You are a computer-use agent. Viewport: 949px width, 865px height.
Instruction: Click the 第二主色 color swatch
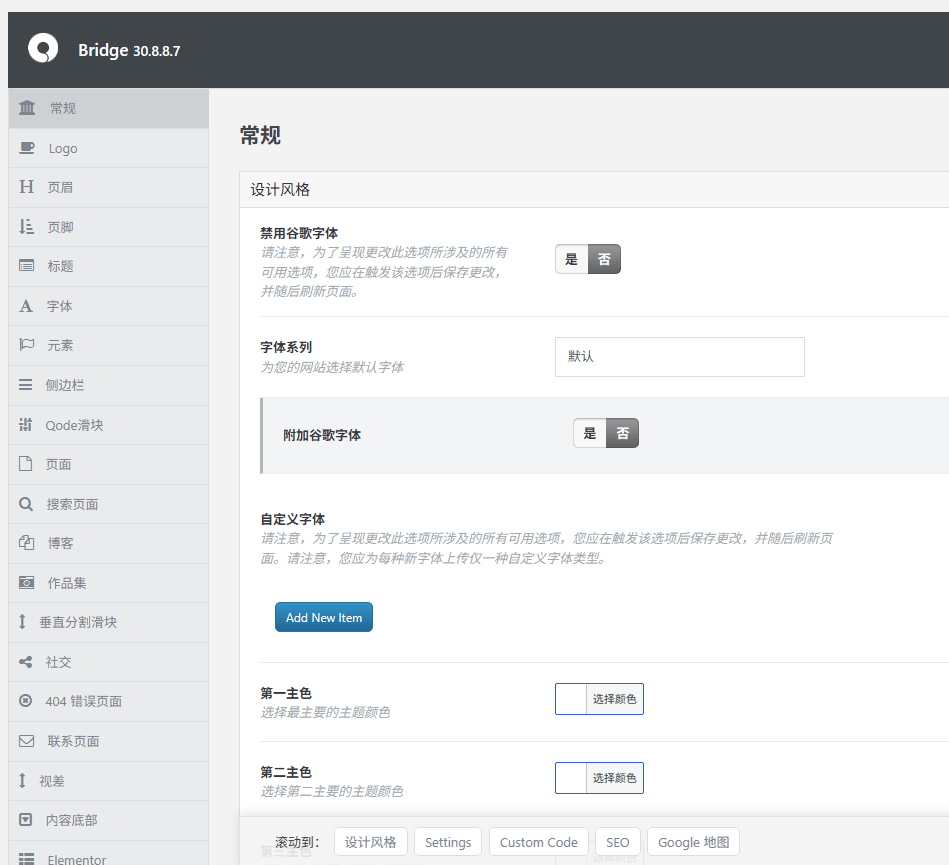pyautogui.click(x=571, y=778)
